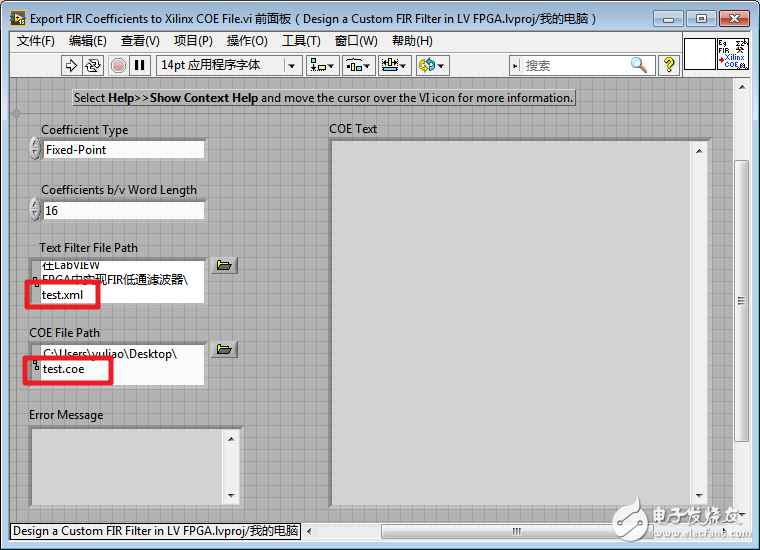
Task: Browse for COE File Path folder
Action: click(x=224, y=350)
